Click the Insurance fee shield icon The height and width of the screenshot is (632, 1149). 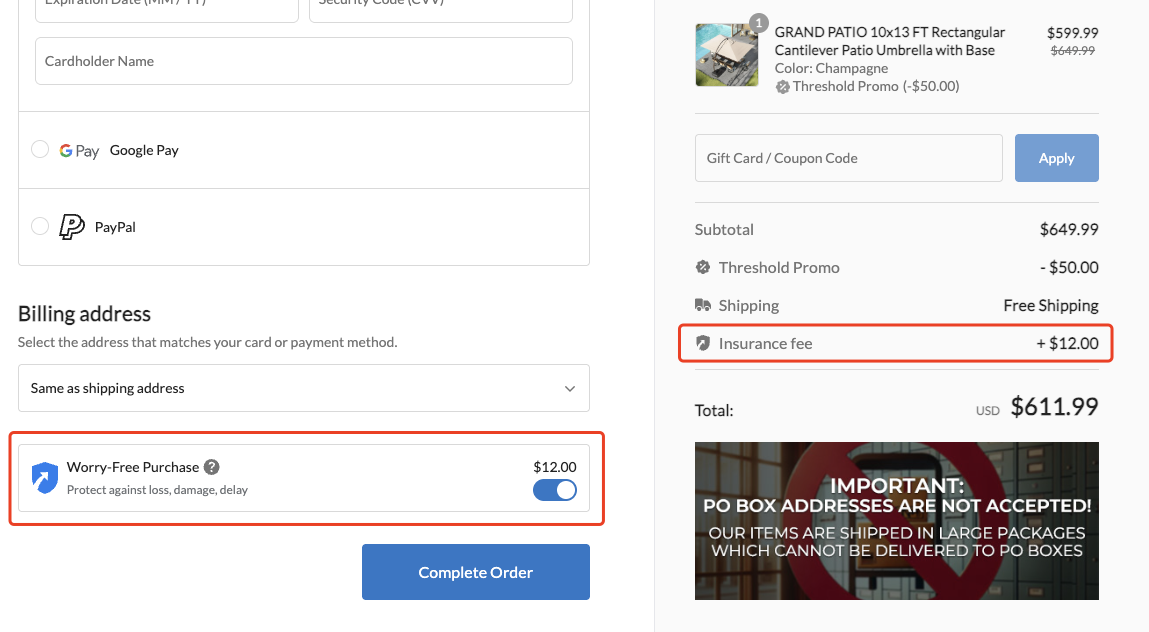click(703, 343)
